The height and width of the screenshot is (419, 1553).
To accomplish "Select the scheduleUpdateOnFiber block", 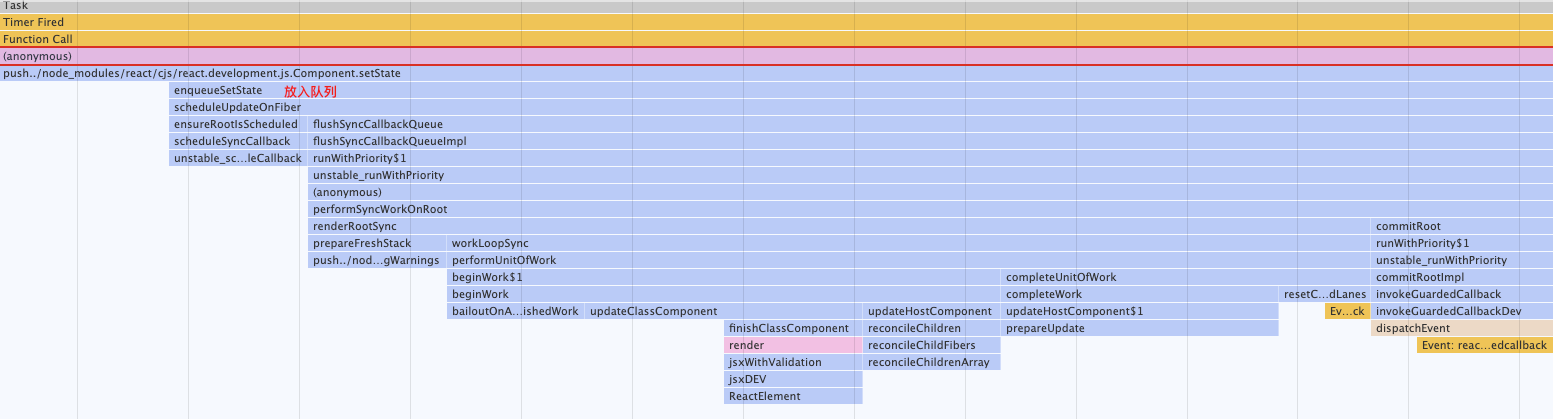I will [237, 107].
